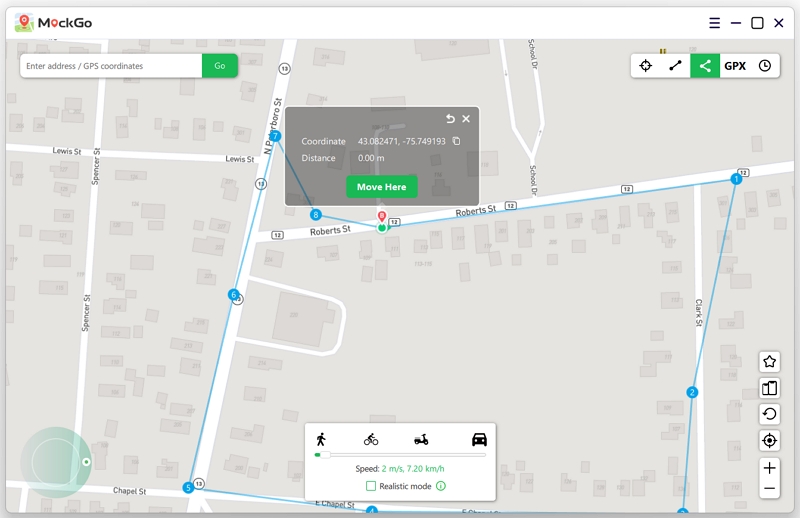Focus the address or GPS coordinates field
Image resolution: width=800 pixels, height=518 pixels.
pos(111,66)
